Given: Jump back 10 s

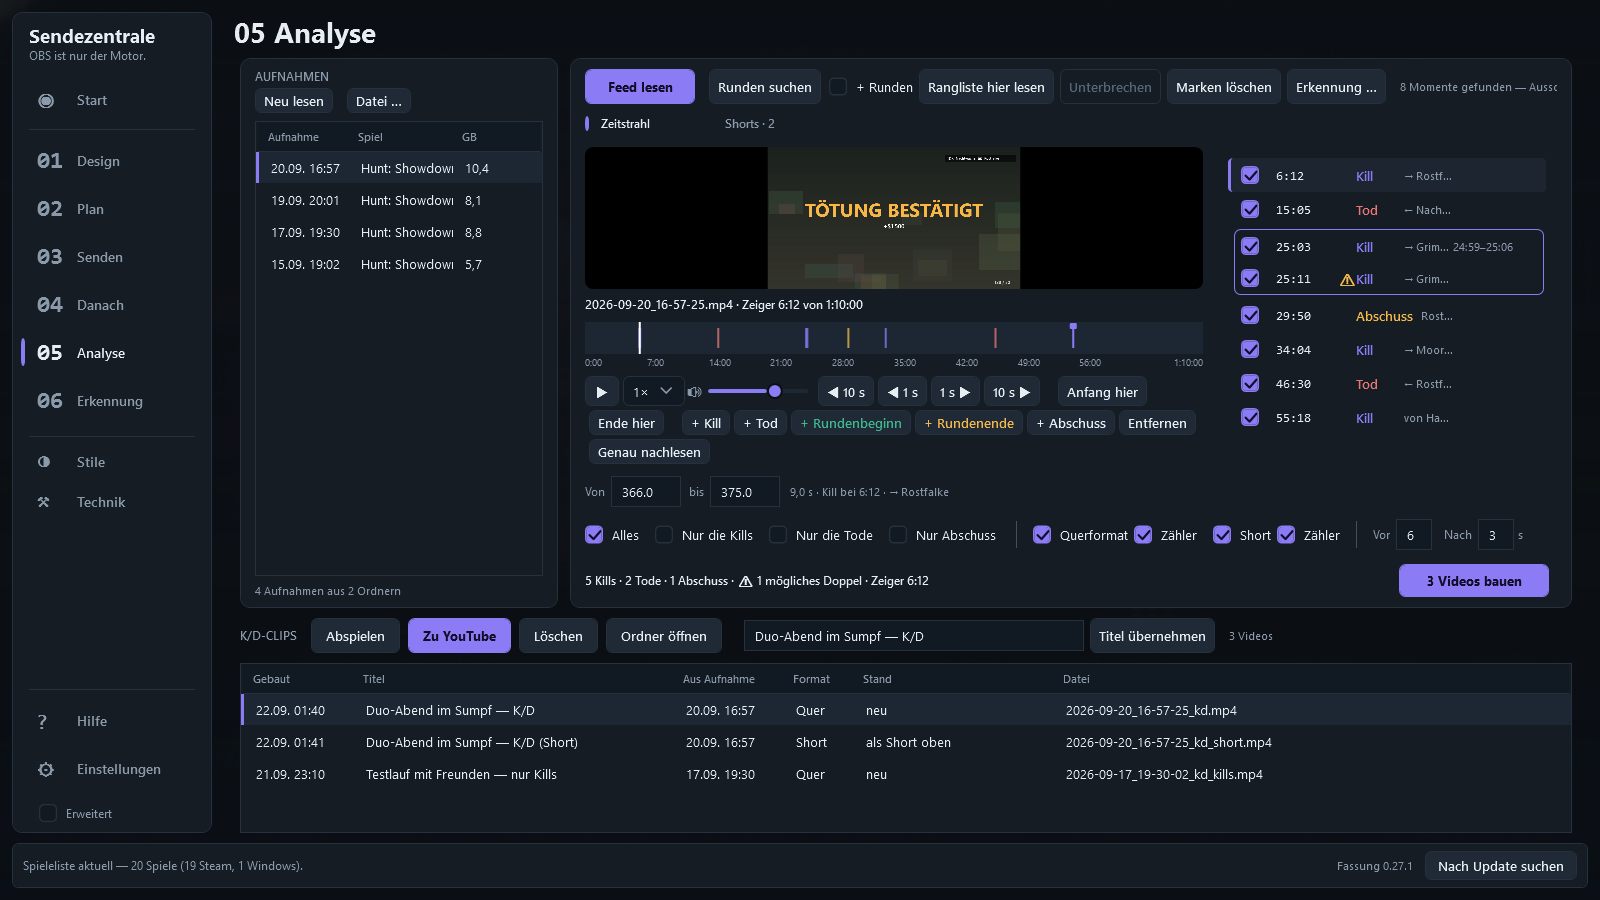Looking at the screenshot, I should (x=846, y=392).
